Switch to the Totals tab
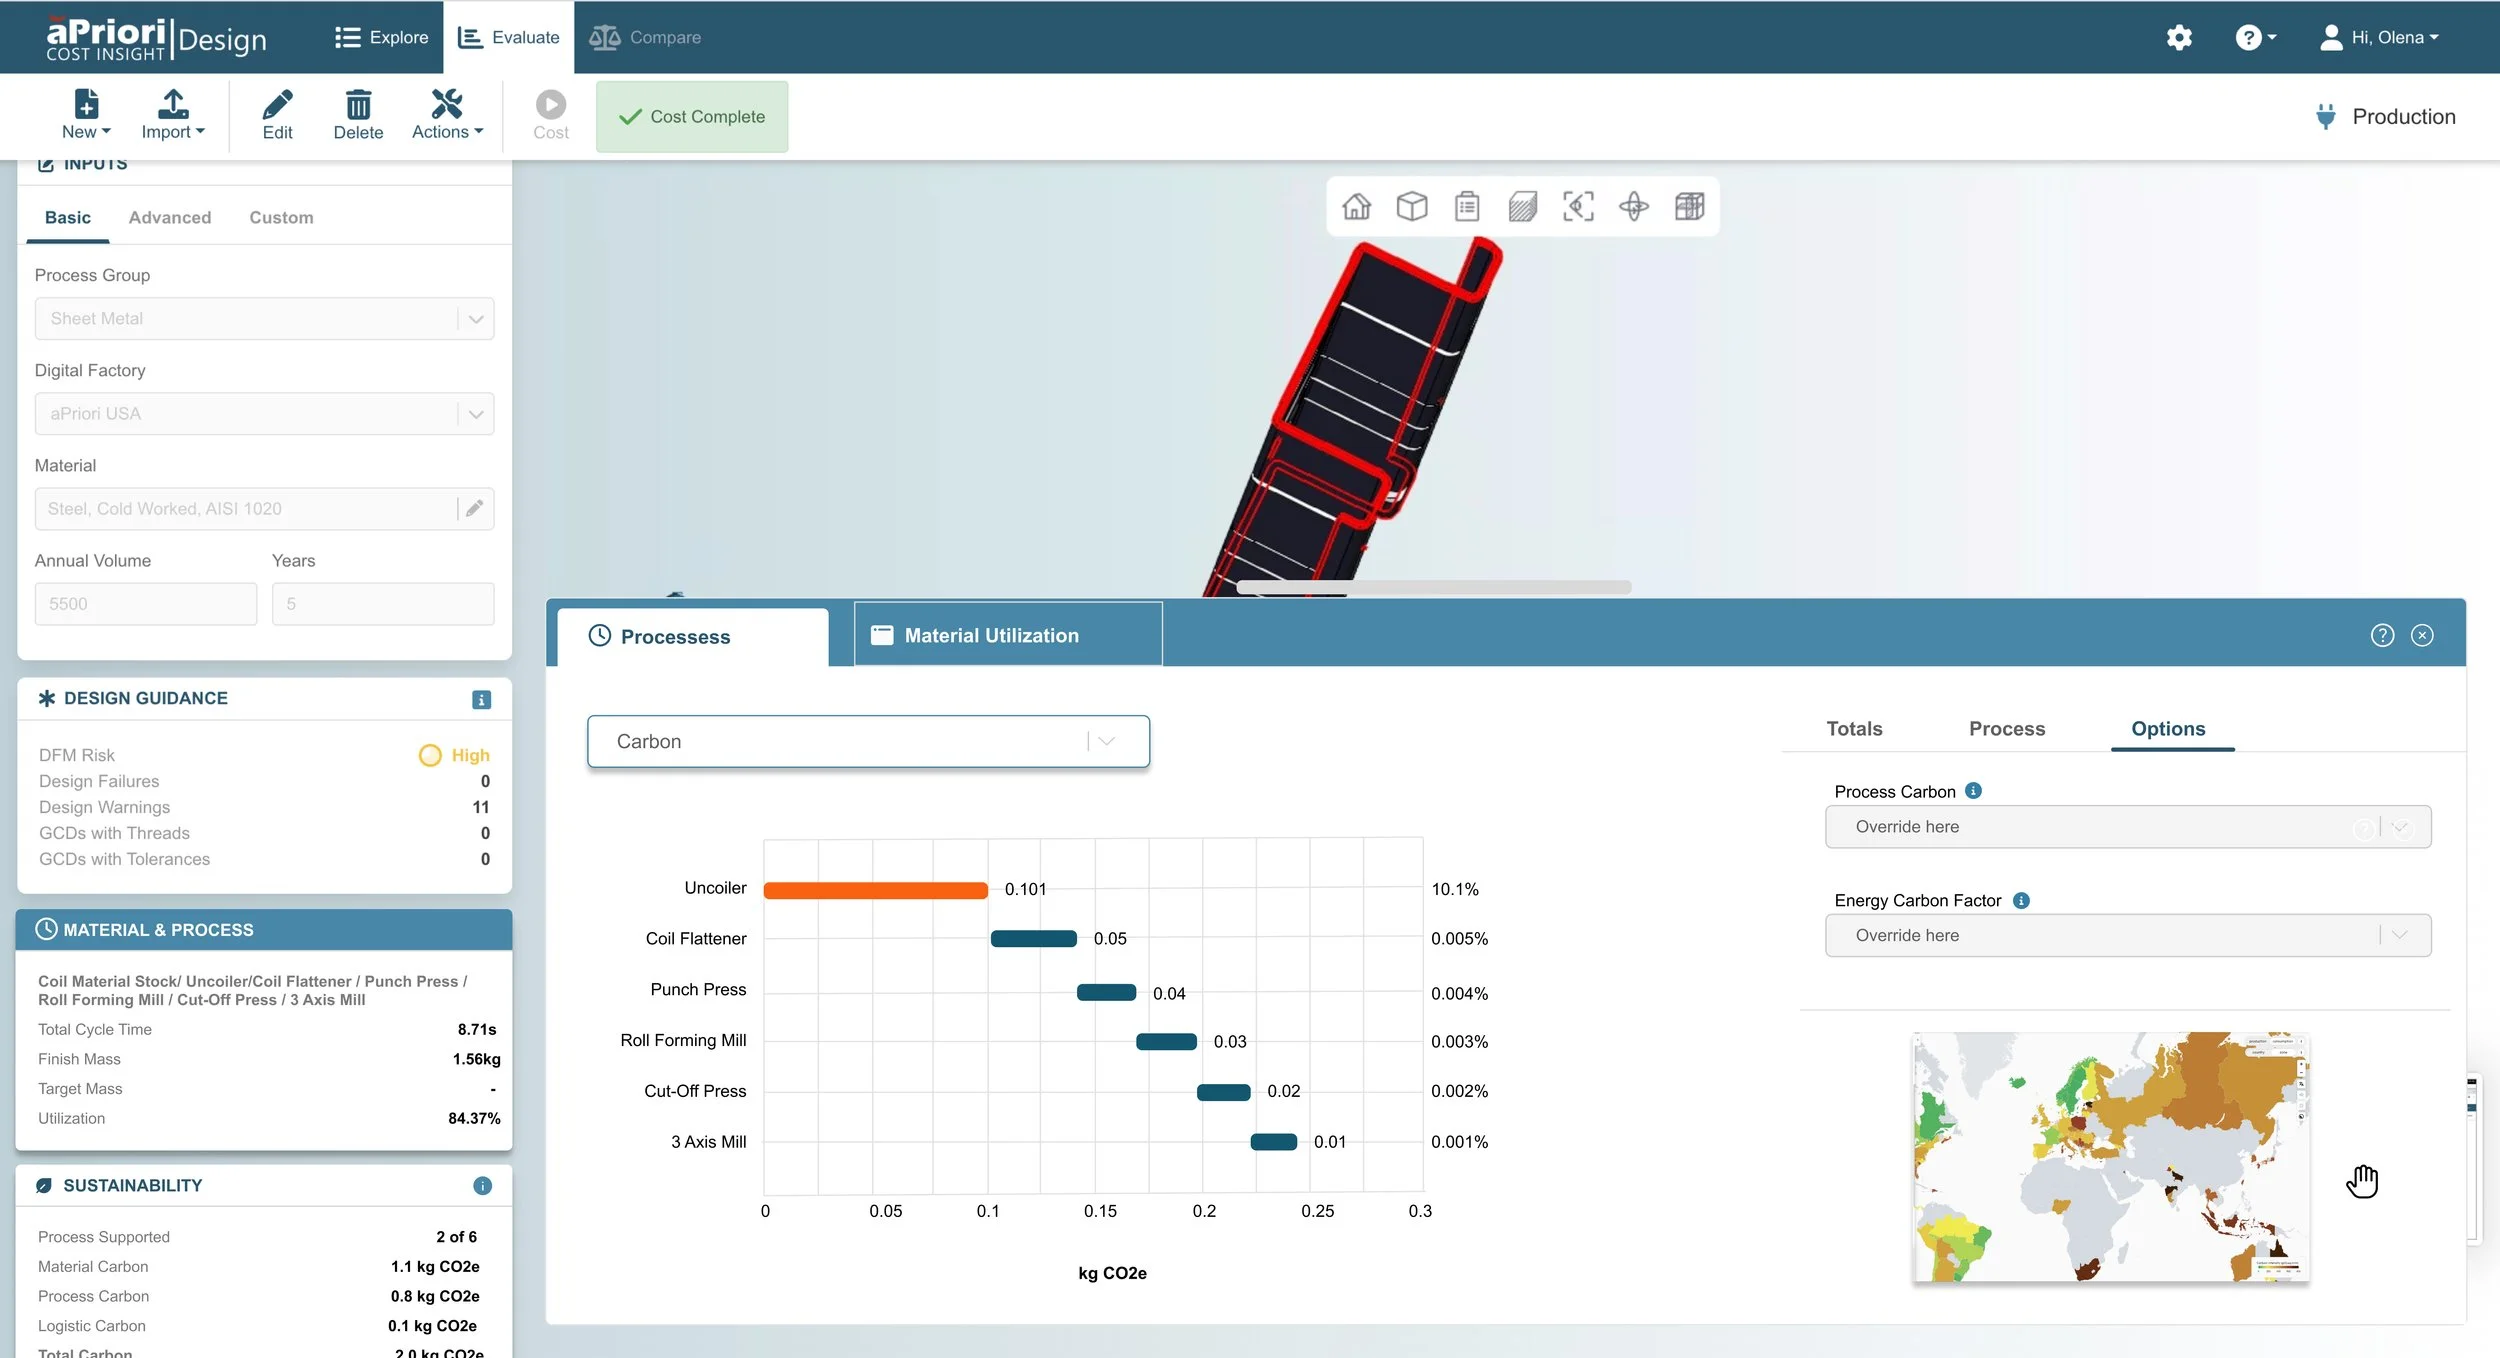Viewport: 2500px width, 1358px height. pyautogui.click(x=1854, y=729)
